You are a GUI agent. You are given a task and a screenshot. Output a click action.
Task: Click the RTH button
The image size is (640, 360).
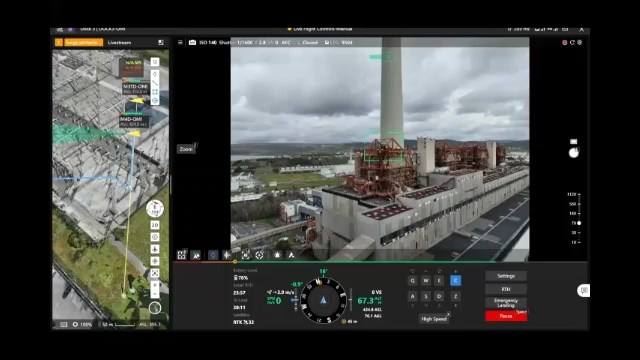click(506, 289)
